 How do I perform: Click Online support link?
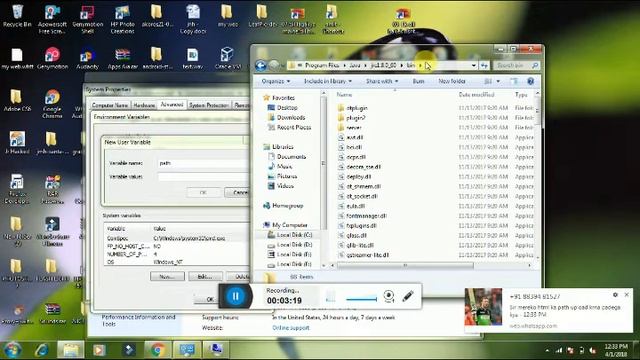point(291,328)
